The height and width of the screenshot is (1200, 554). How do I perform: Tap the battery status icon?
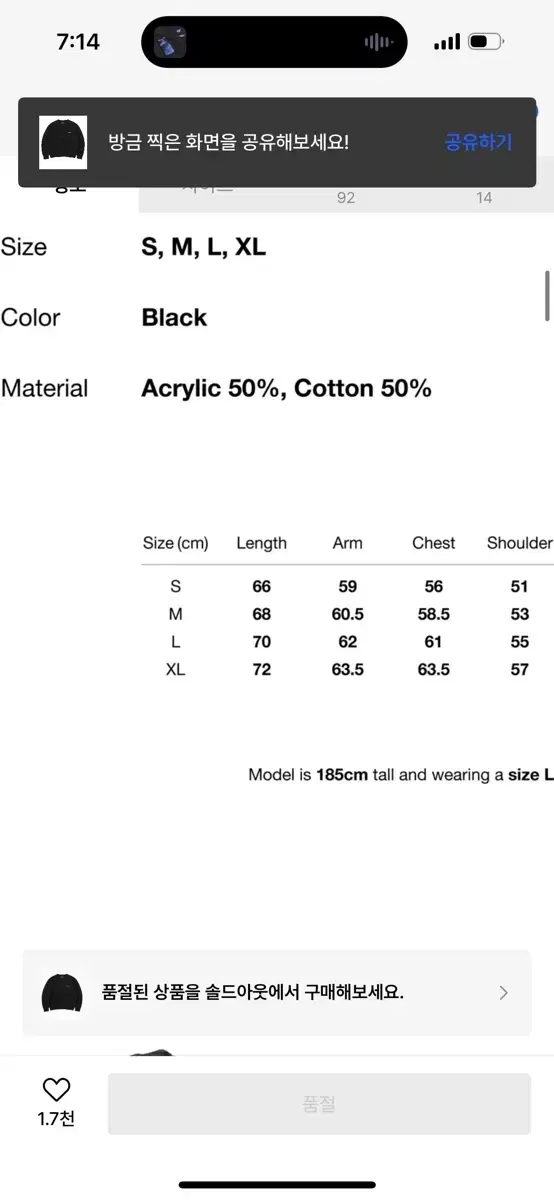(485, 42)
